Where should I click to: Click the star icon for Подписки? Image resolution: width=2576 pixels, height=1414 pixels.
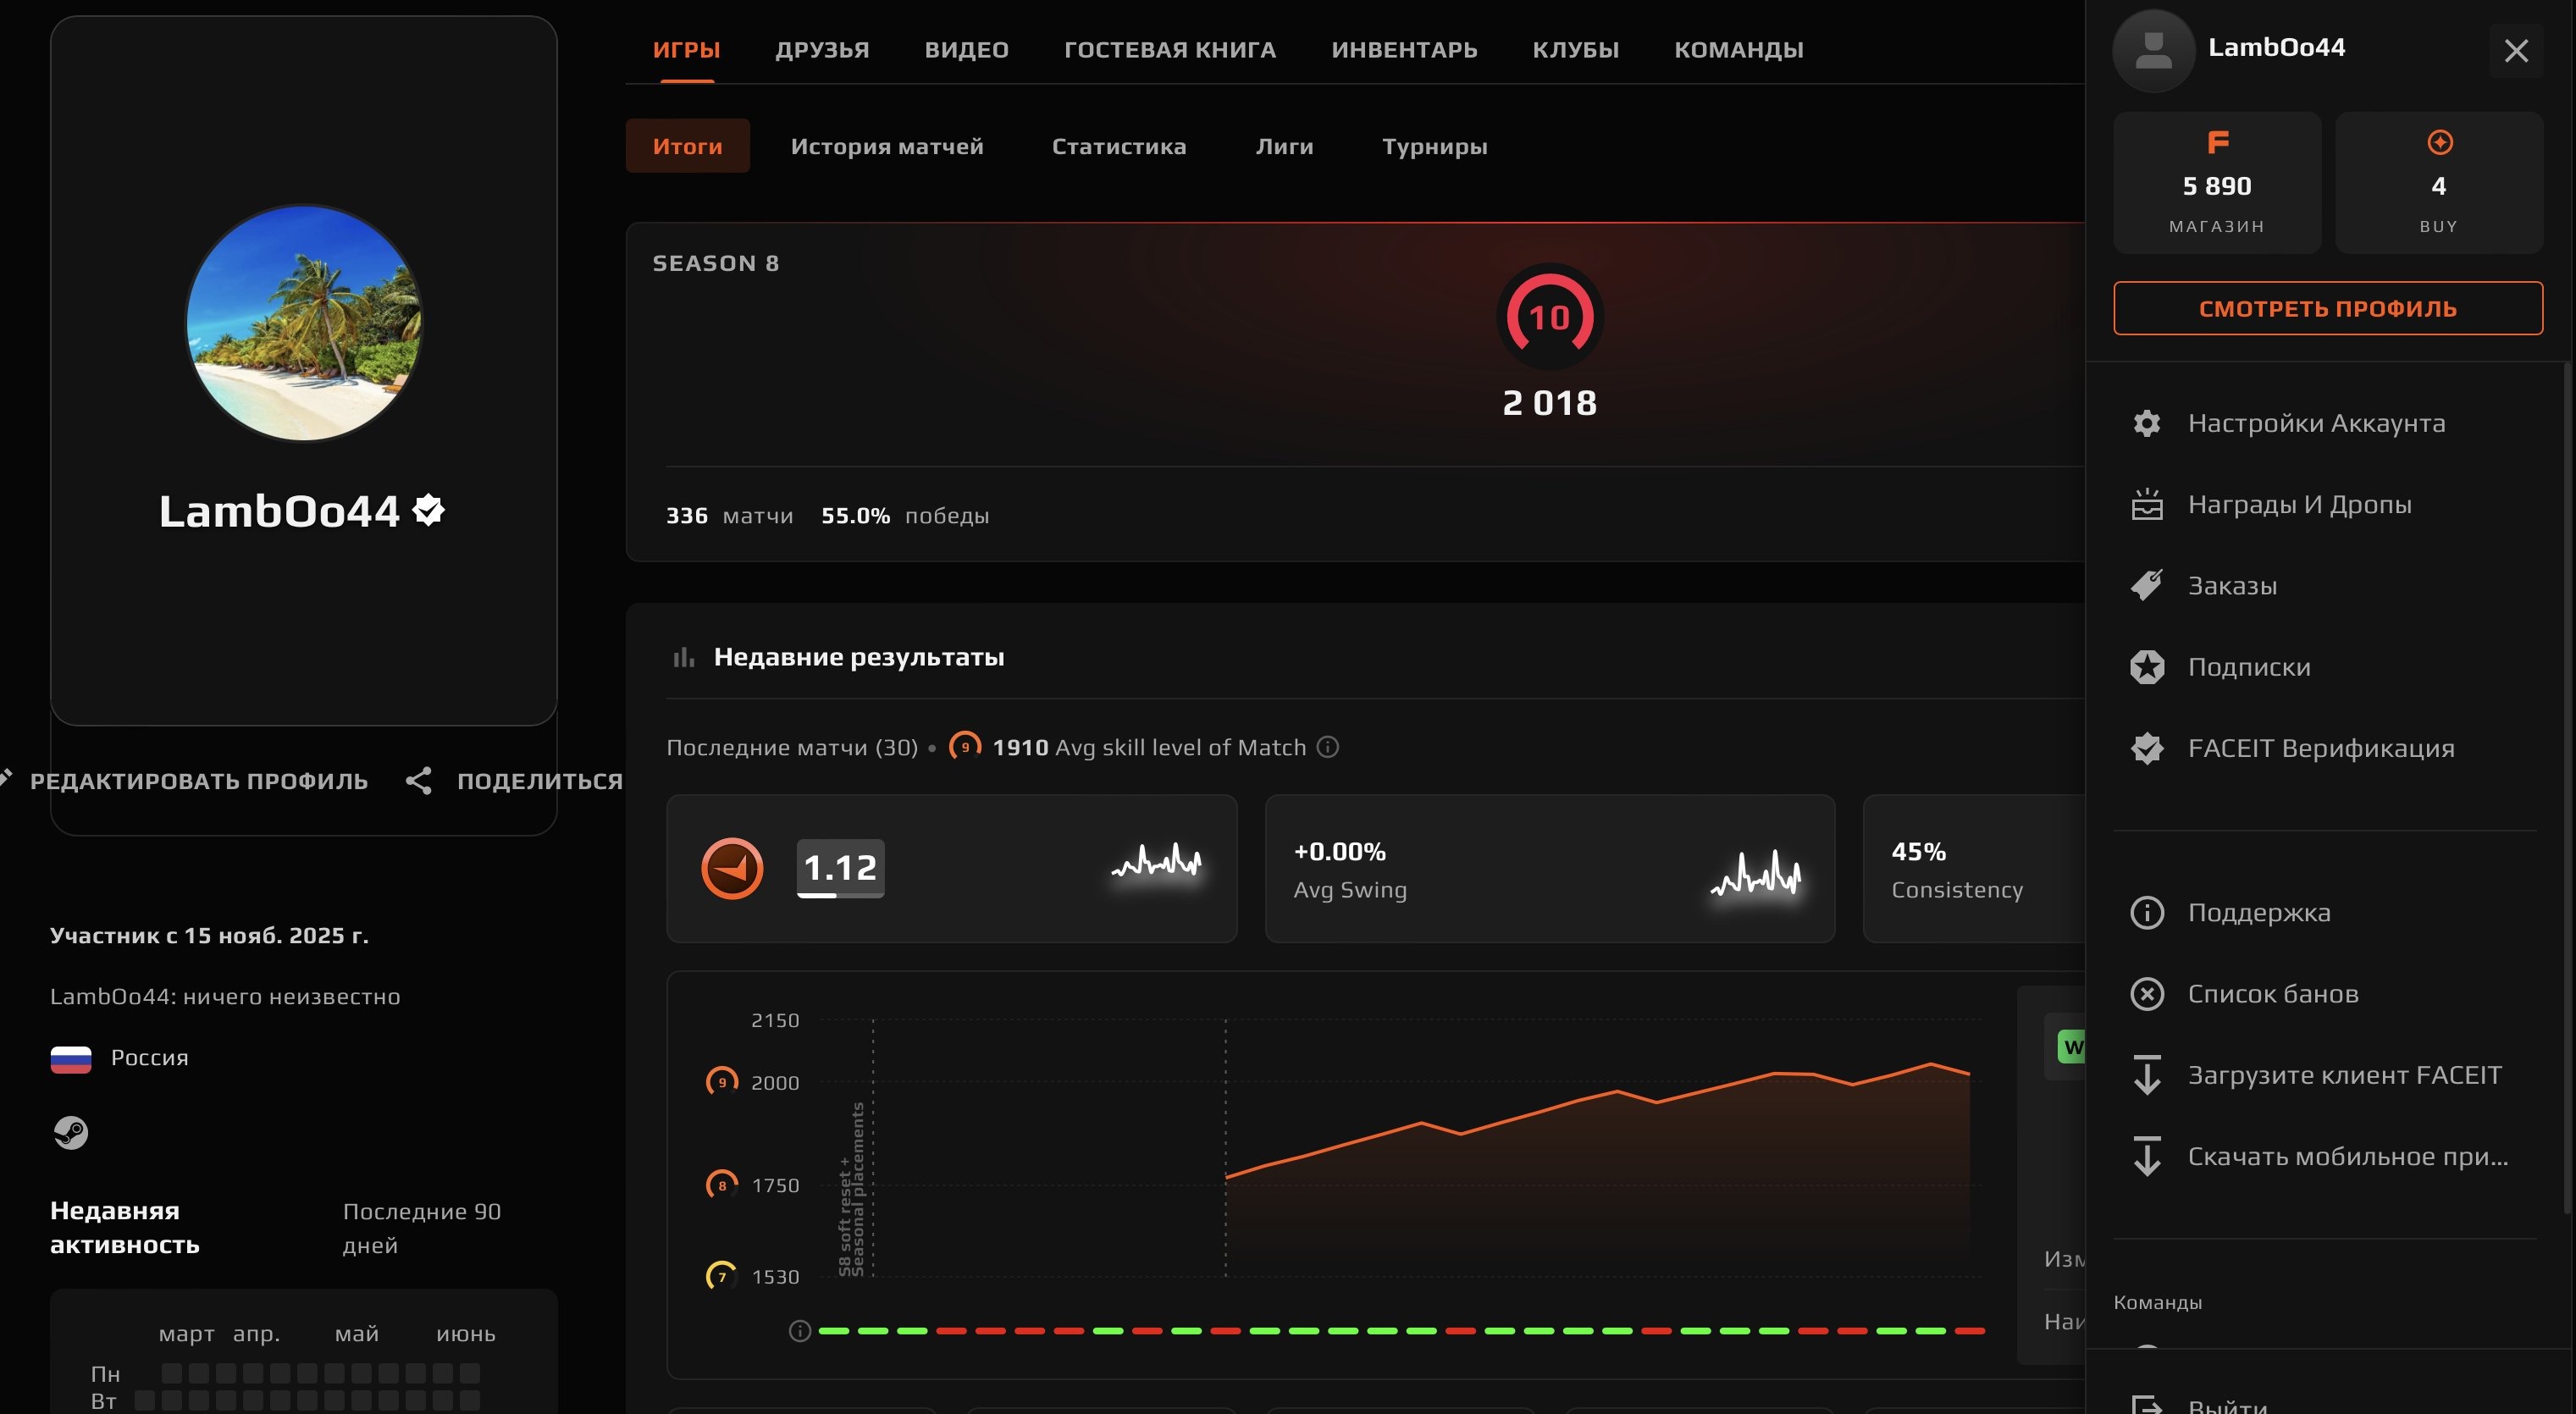(2146, 667)
